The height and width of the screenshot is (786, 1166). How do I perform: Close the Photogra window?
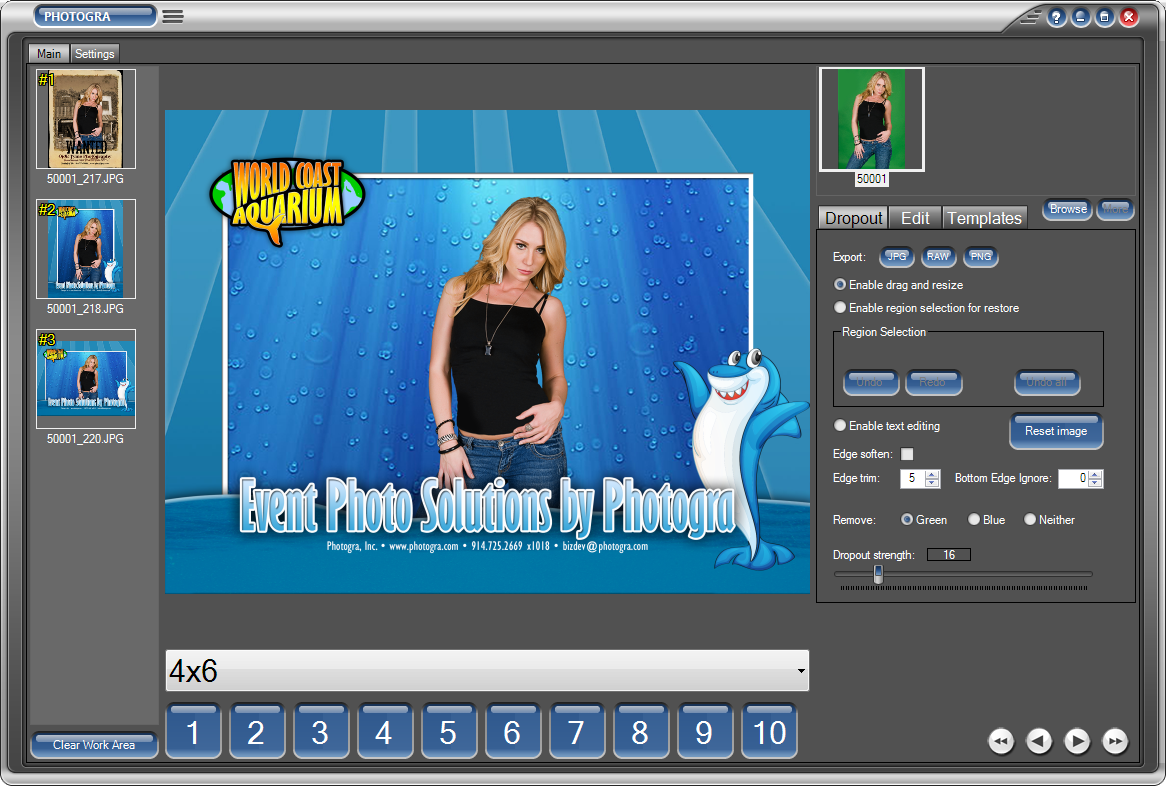[1129, 16]
